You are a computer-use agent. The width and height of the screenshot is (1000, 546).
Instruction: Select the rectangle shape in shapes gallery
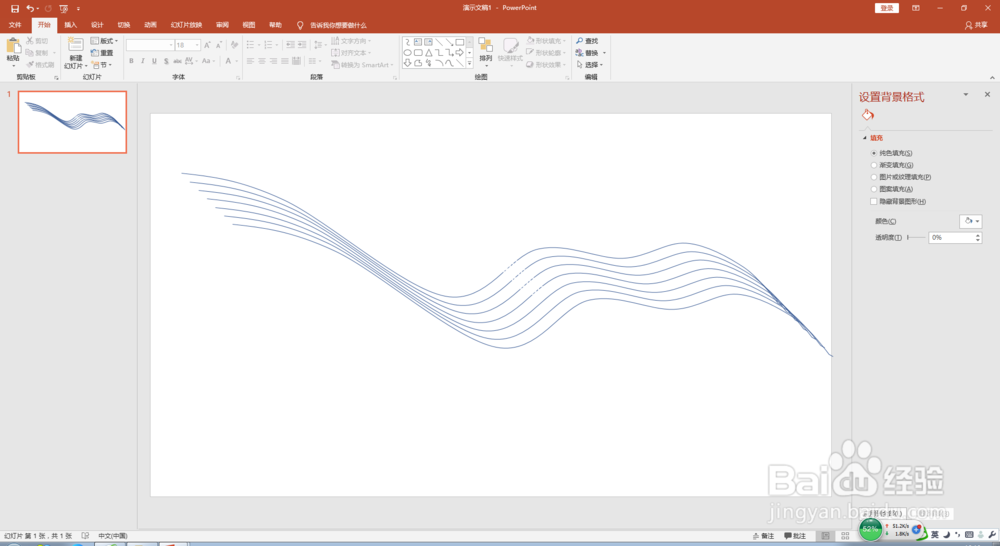[459, 42]
